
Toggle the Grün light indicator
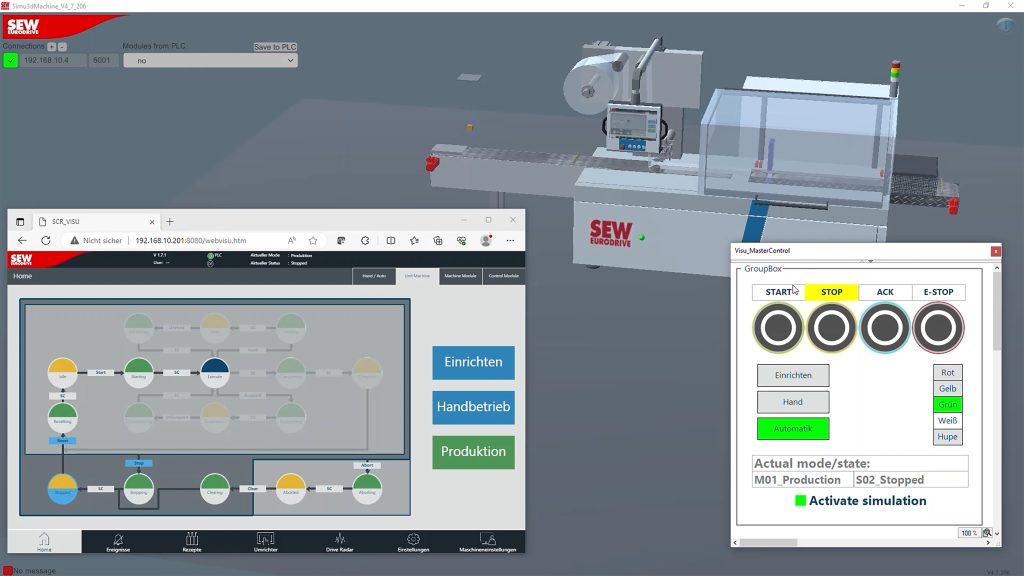947,405
